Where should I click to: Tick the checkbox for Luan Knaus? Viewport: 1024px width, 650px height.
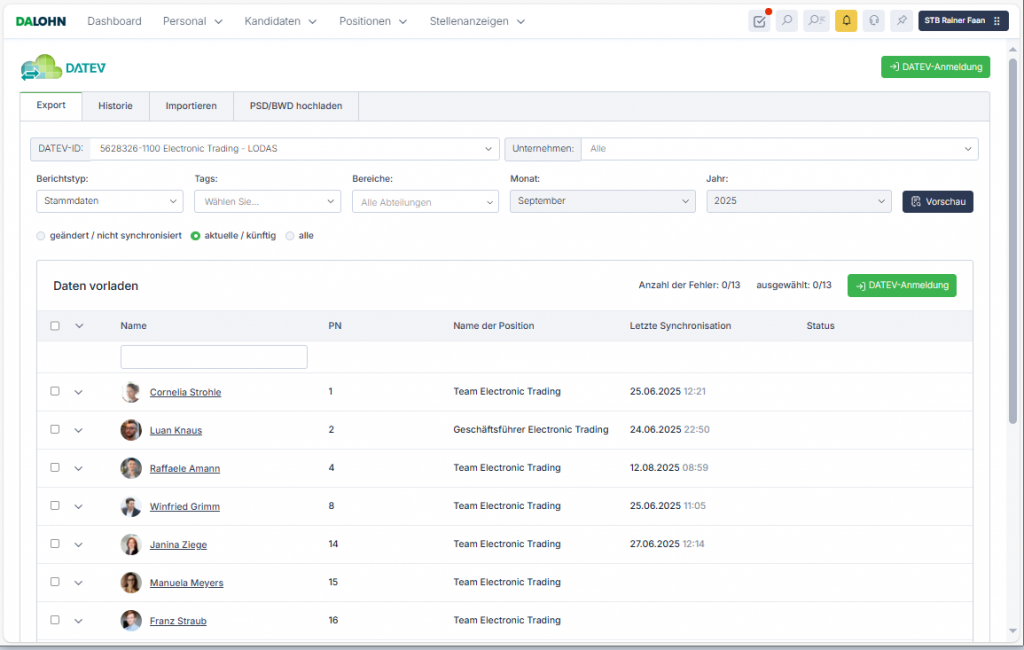(55, 430)
